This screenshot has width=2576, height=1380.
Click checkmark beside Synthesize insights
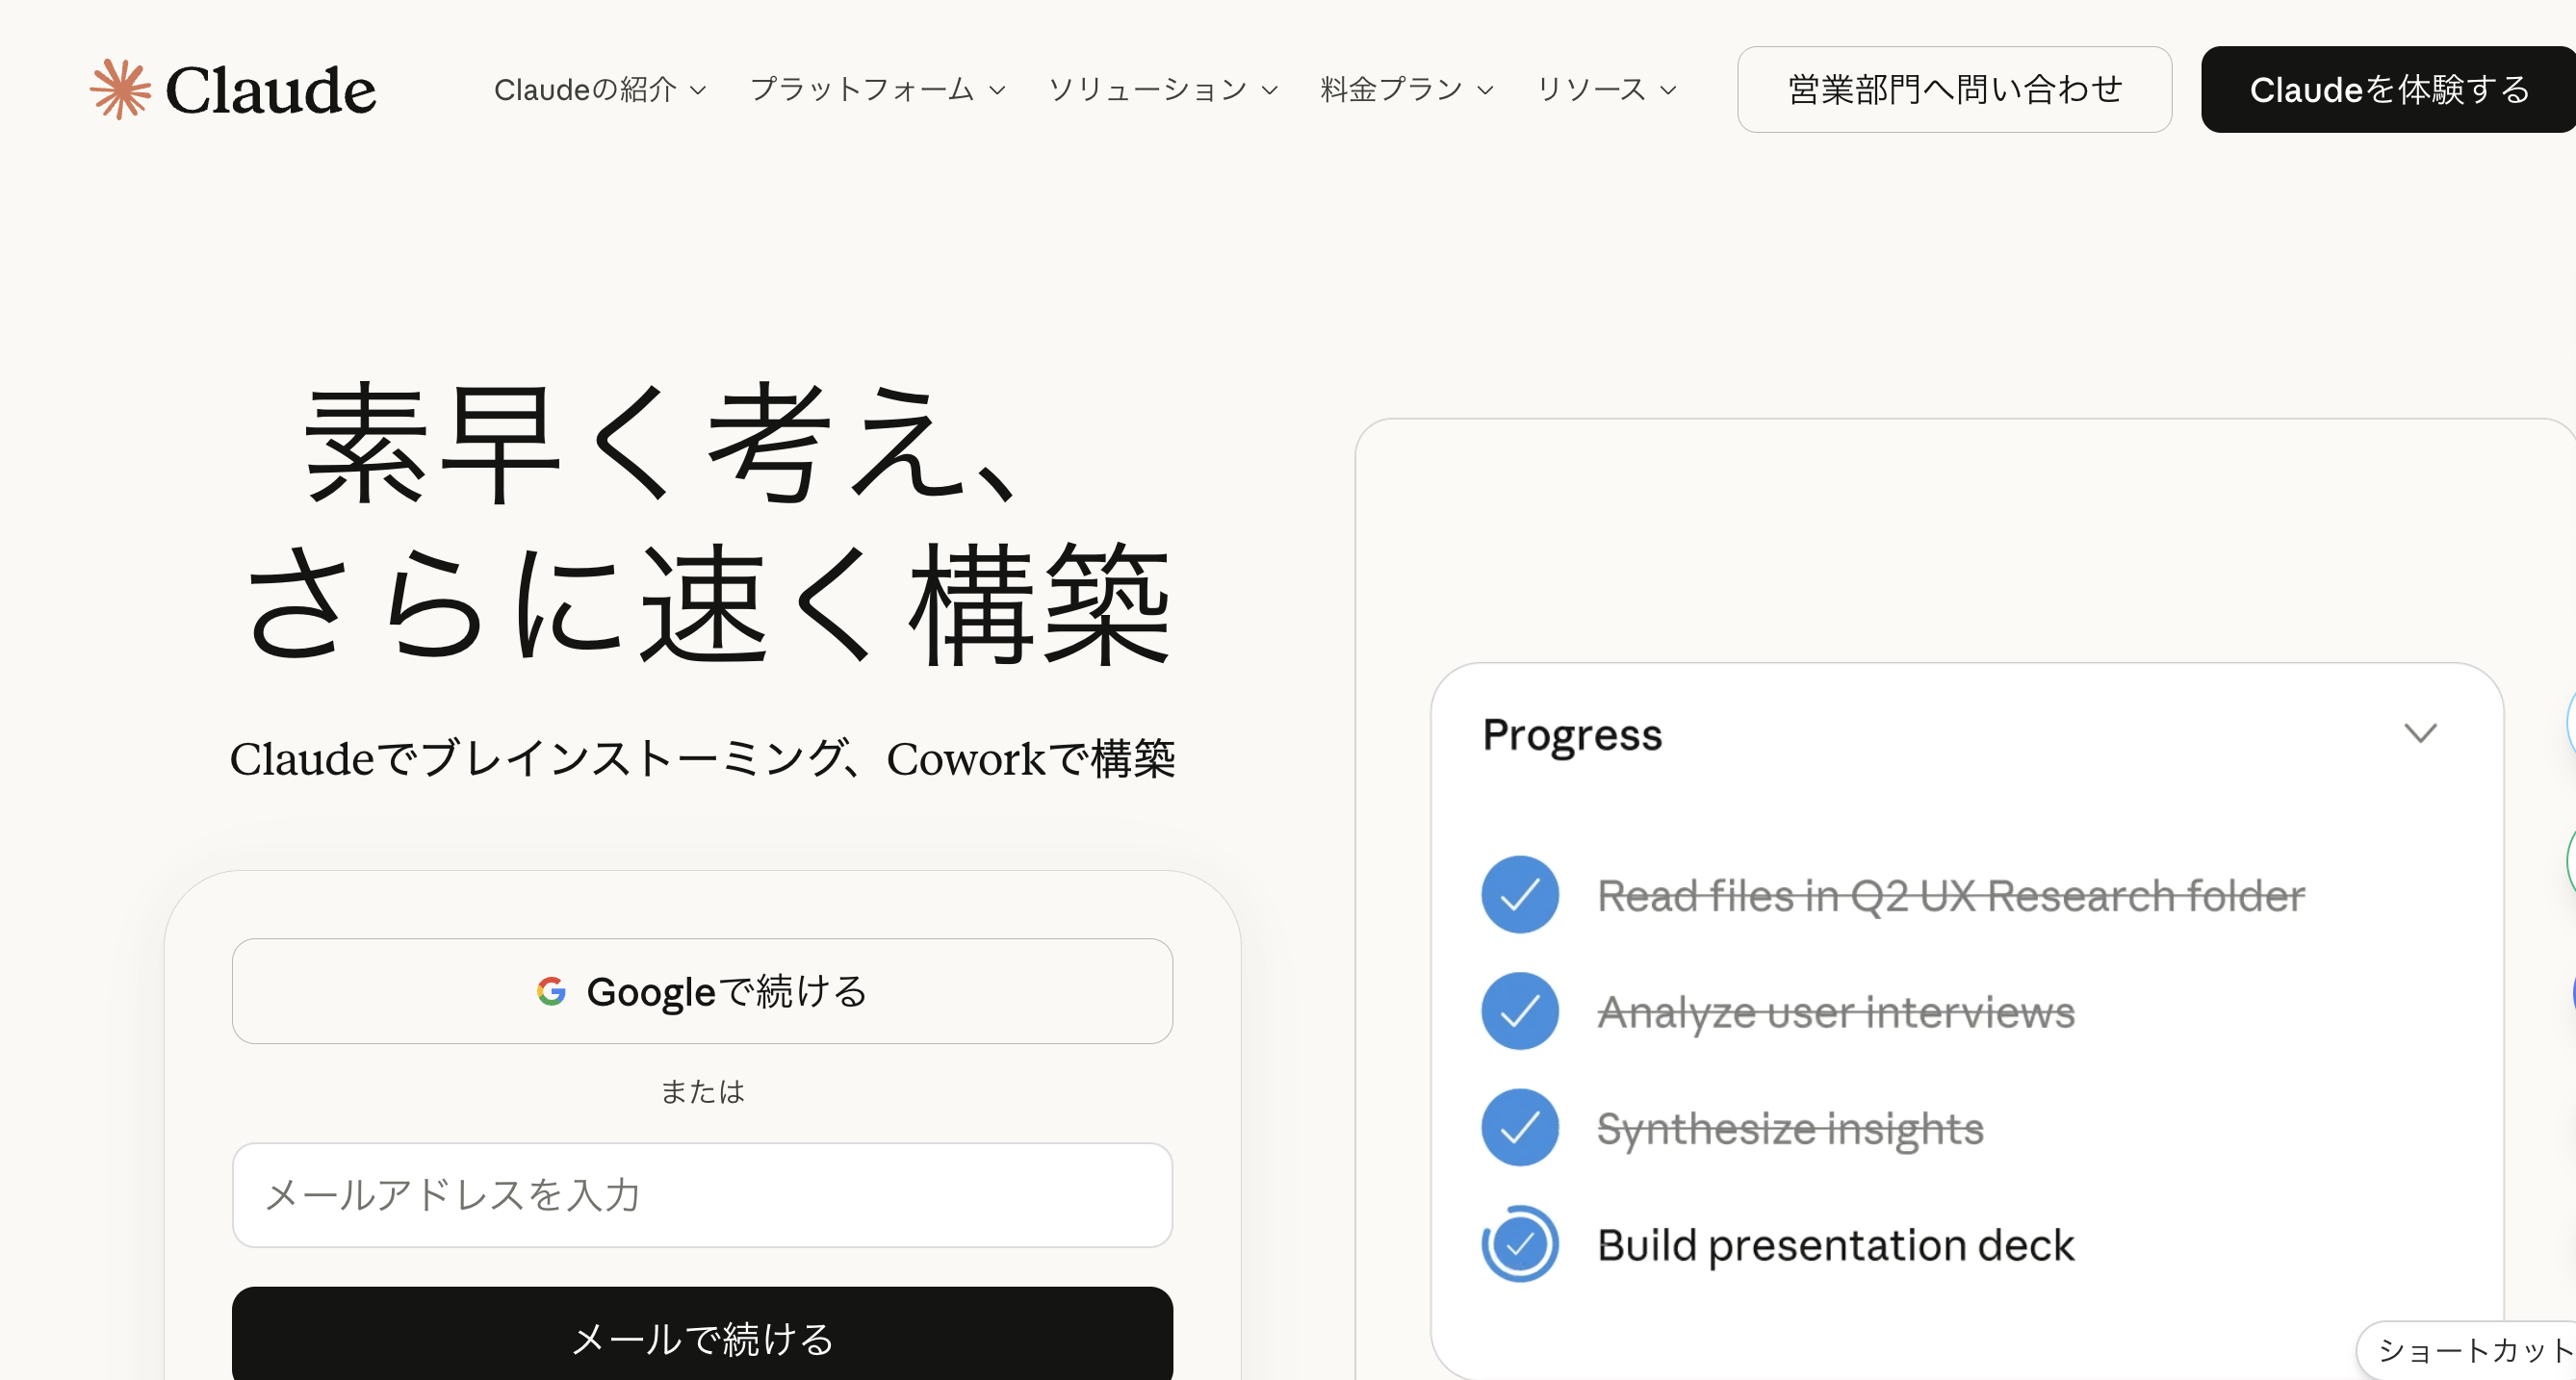point(1519,1127)
